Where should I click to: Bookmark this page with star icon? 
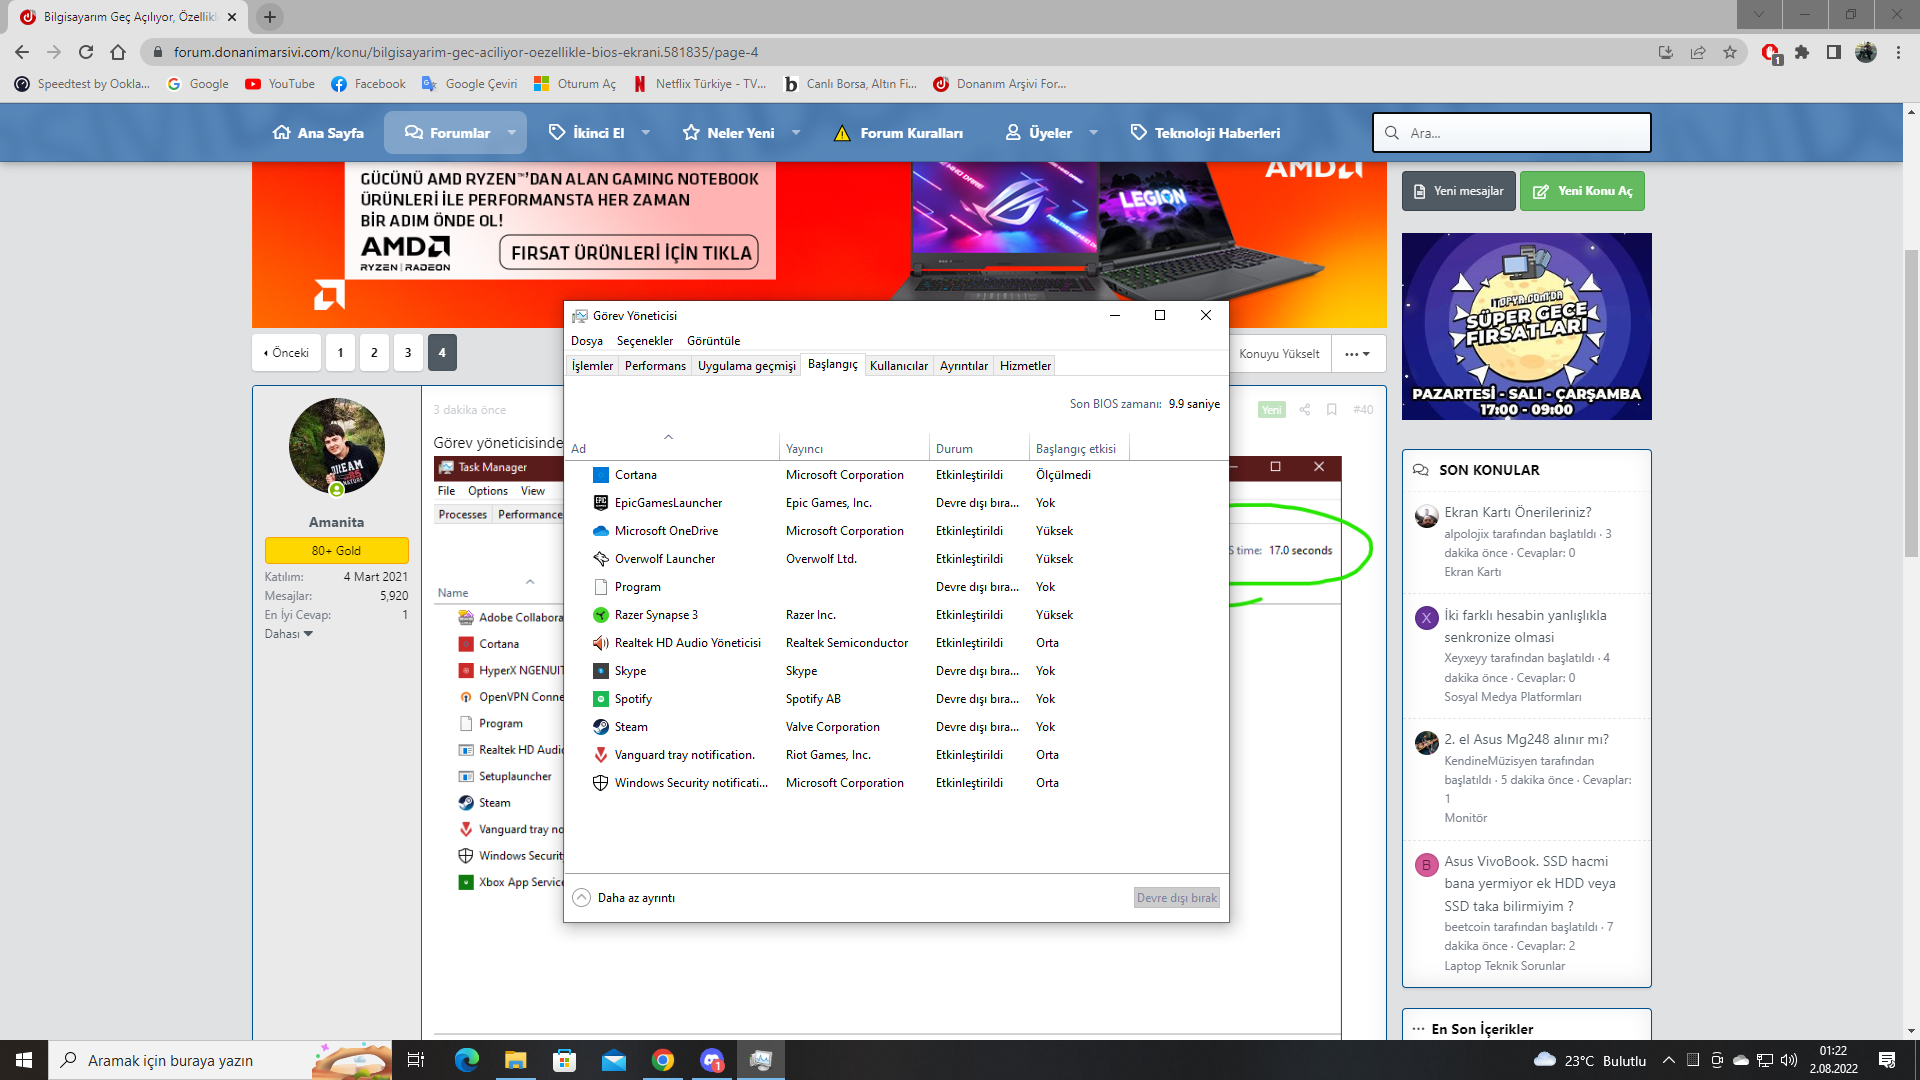coord(1730,52)
